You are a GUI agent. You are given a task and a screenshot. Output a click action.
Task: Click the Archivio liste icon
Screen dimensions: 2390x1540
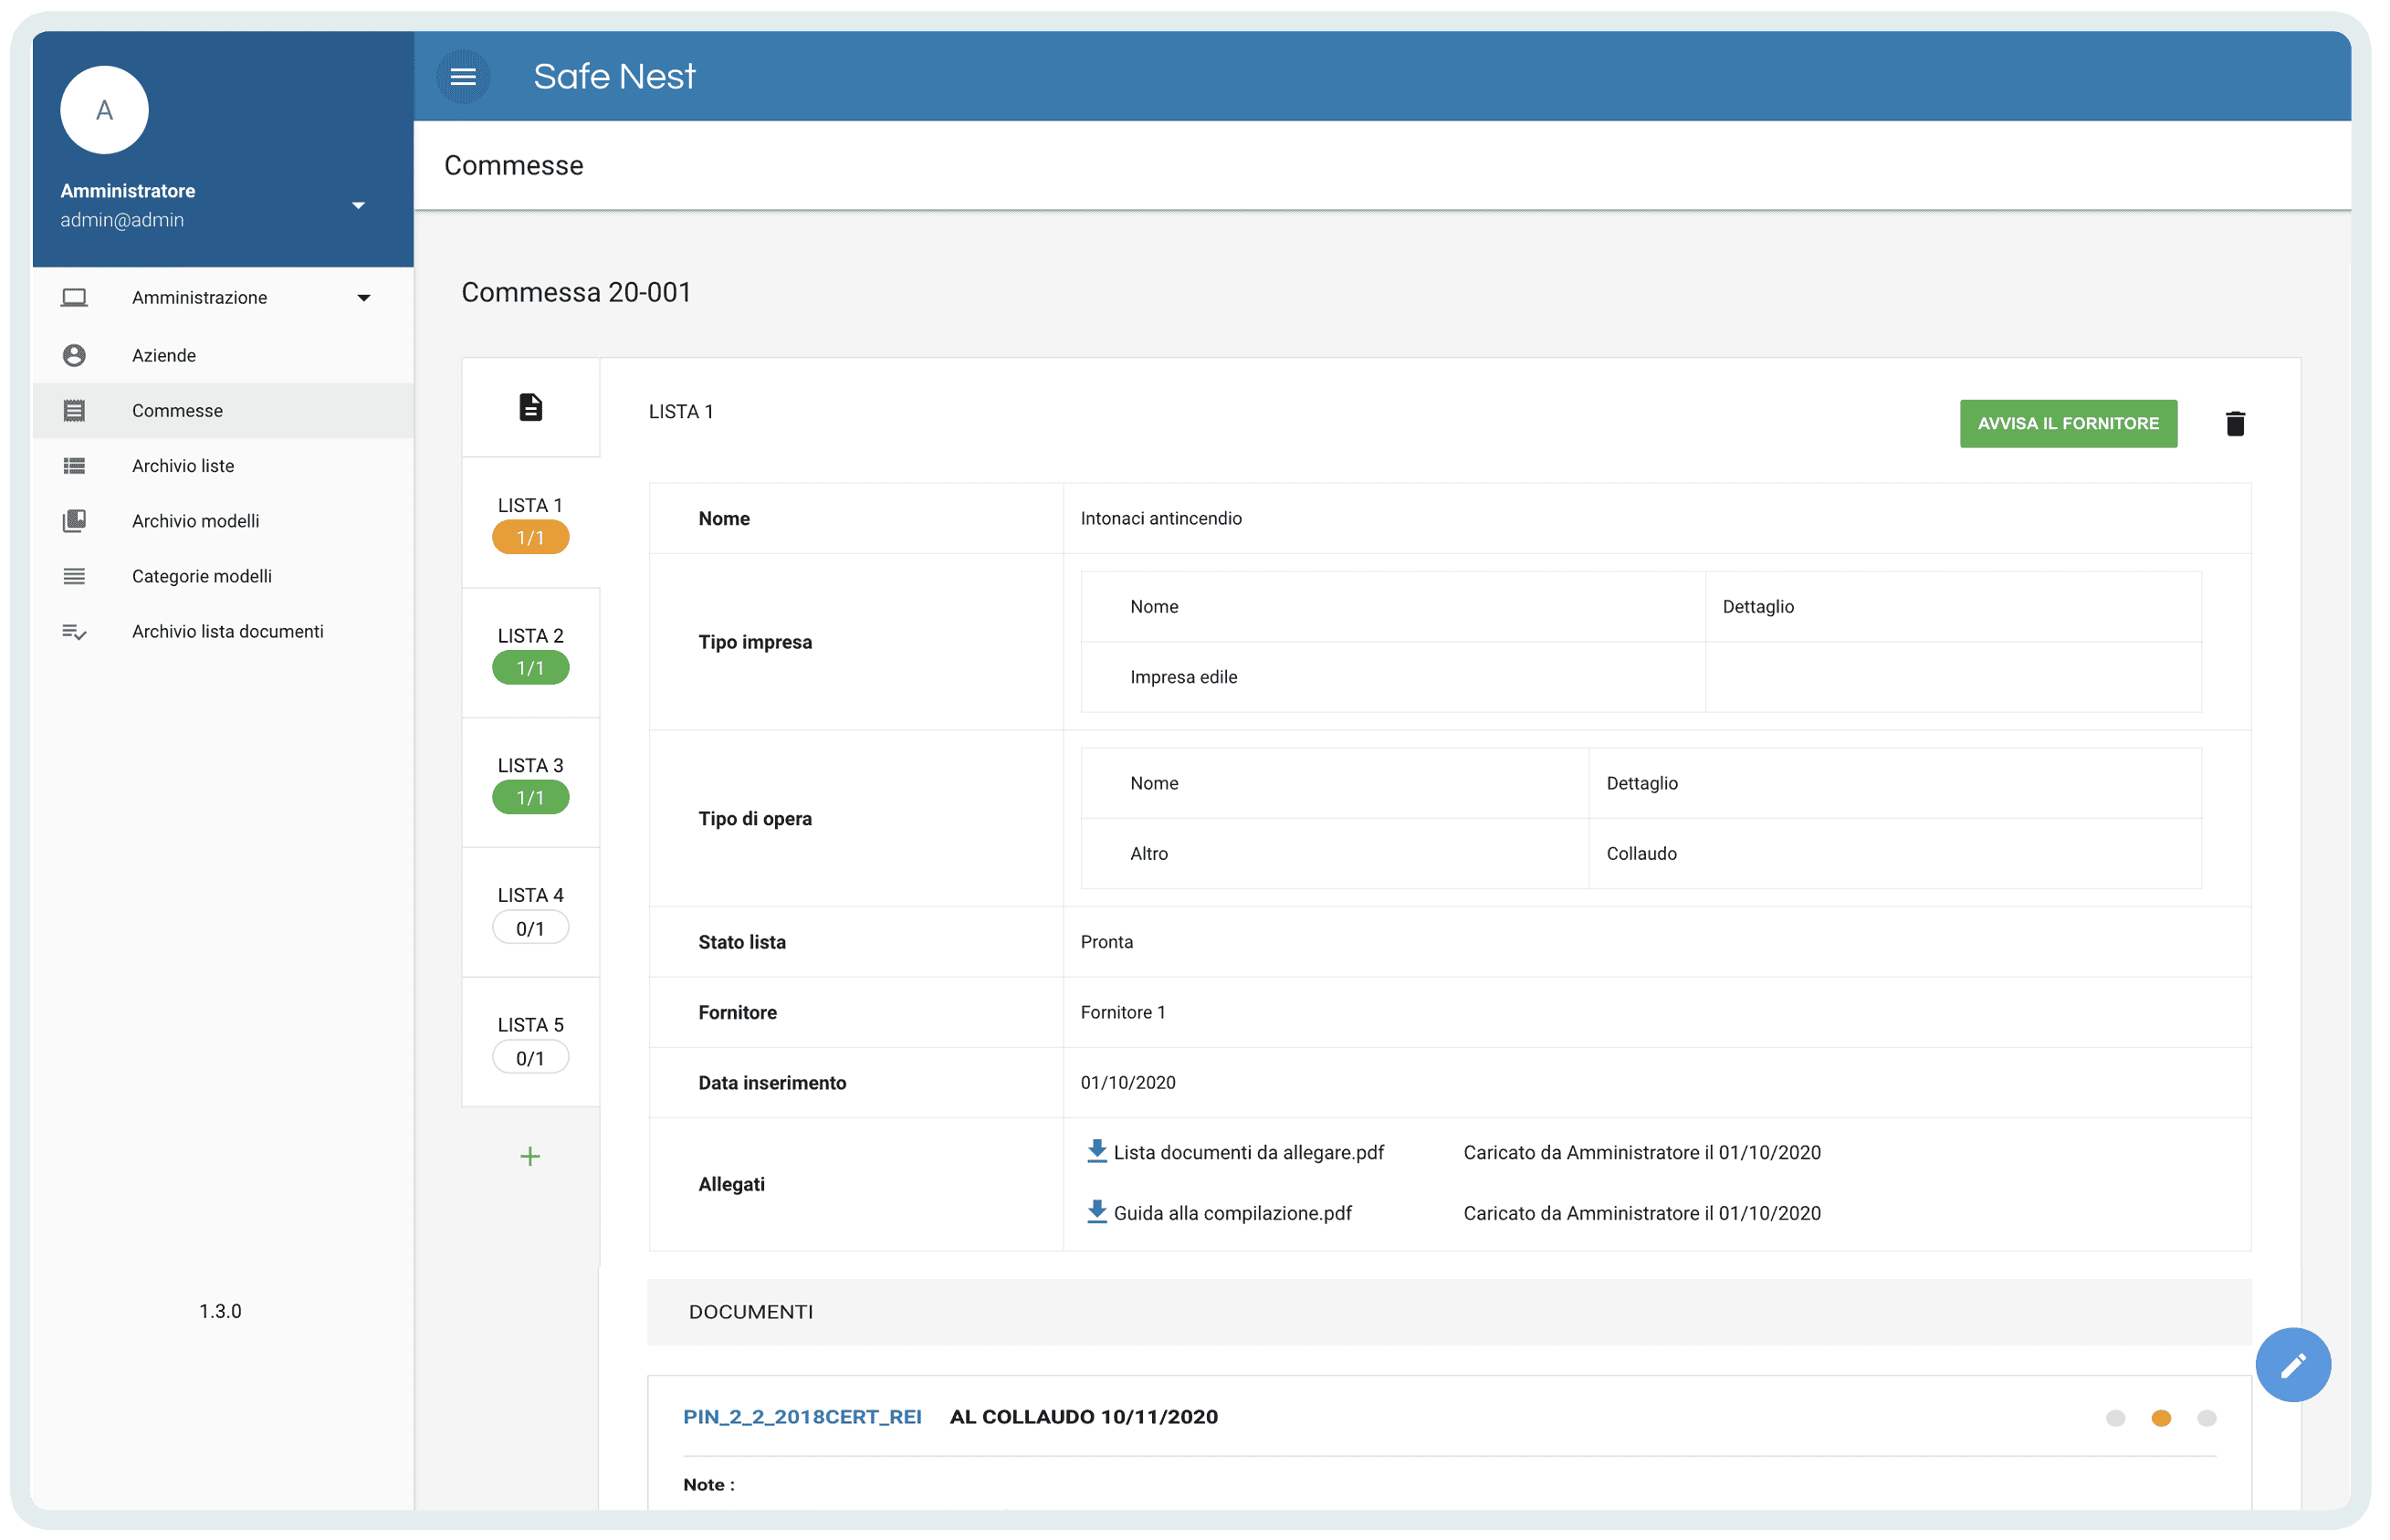74,466
